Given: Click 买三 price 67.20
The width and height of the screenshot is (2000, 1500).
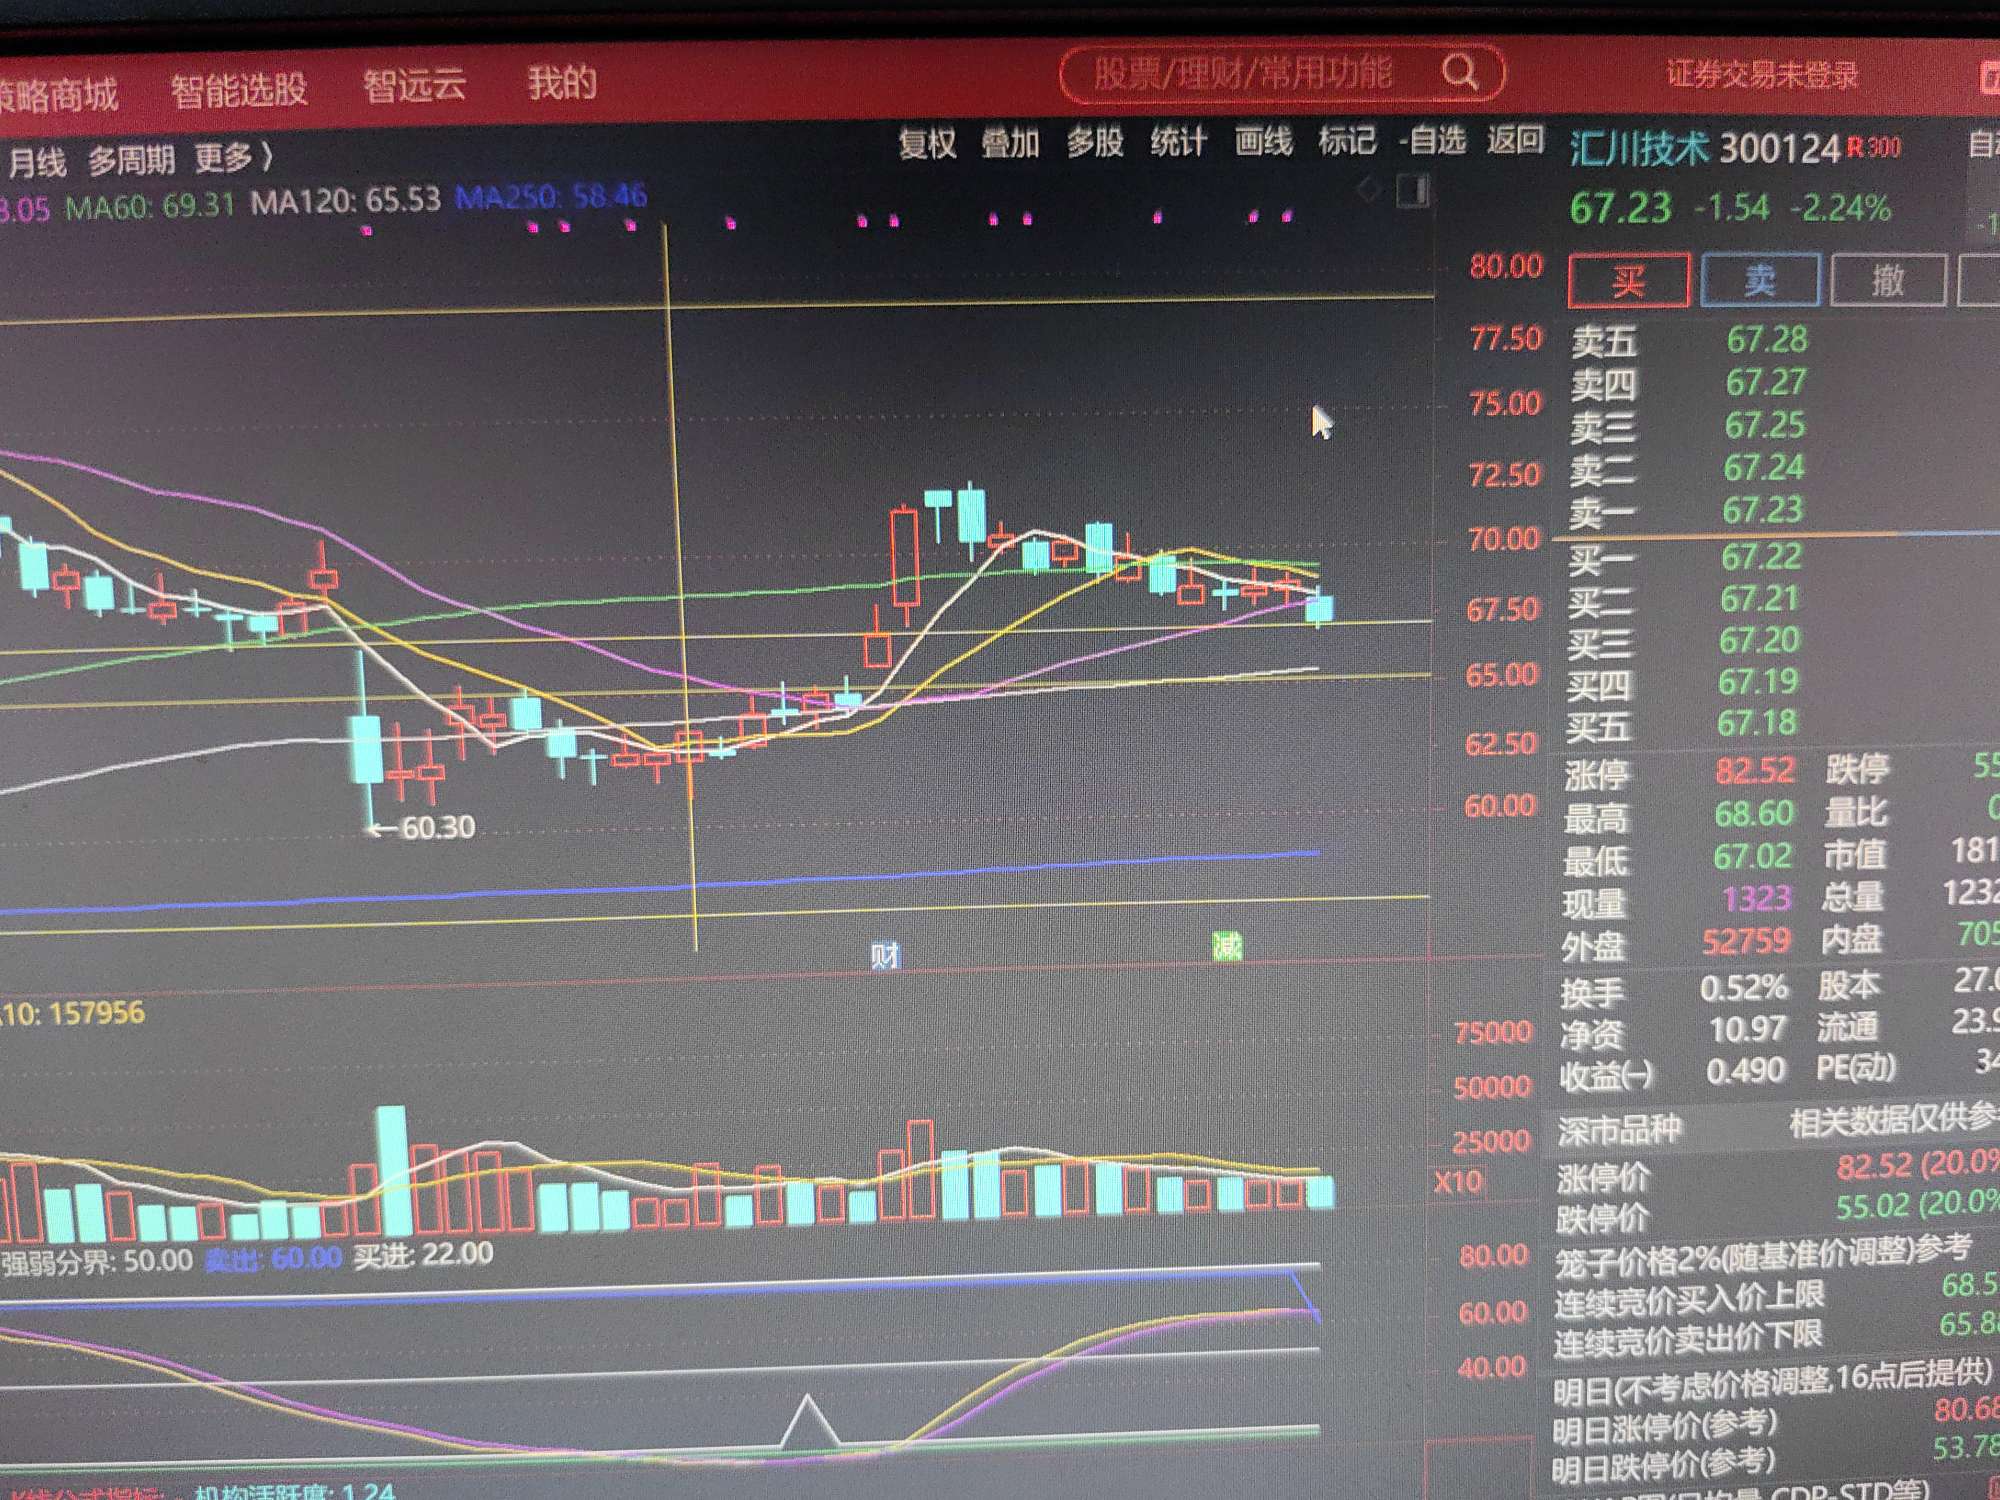Looking at the screenshot, I should 1759,640.
